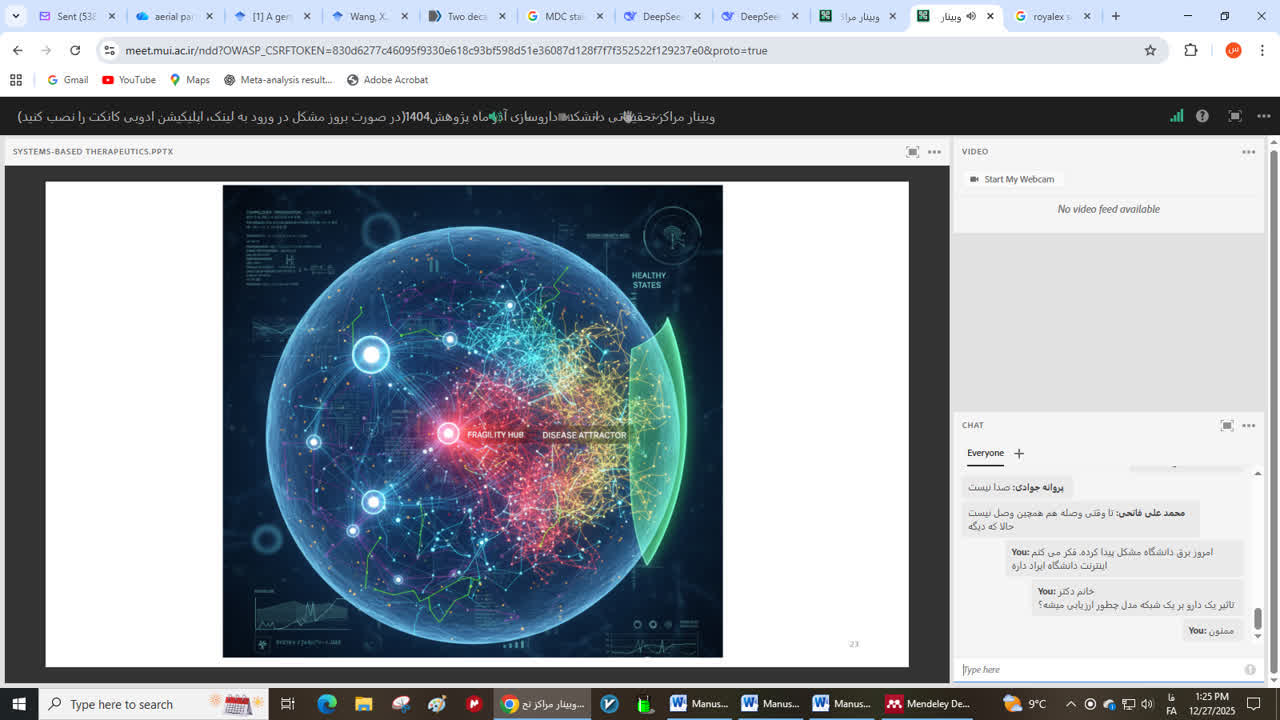Open the browser Extensions puzzle icon
1280x720 pixels.
click(x=1190, y=50)
